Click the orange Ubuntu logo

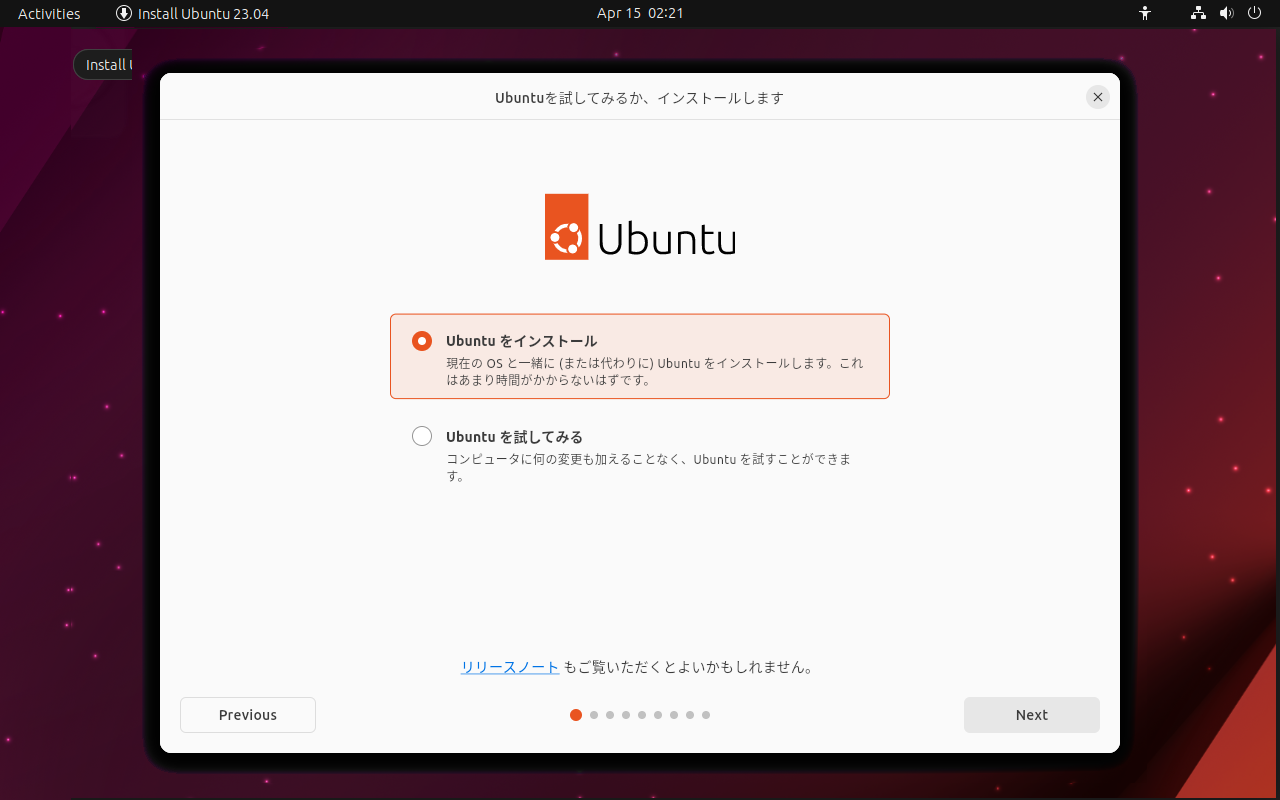click(566, 227)
